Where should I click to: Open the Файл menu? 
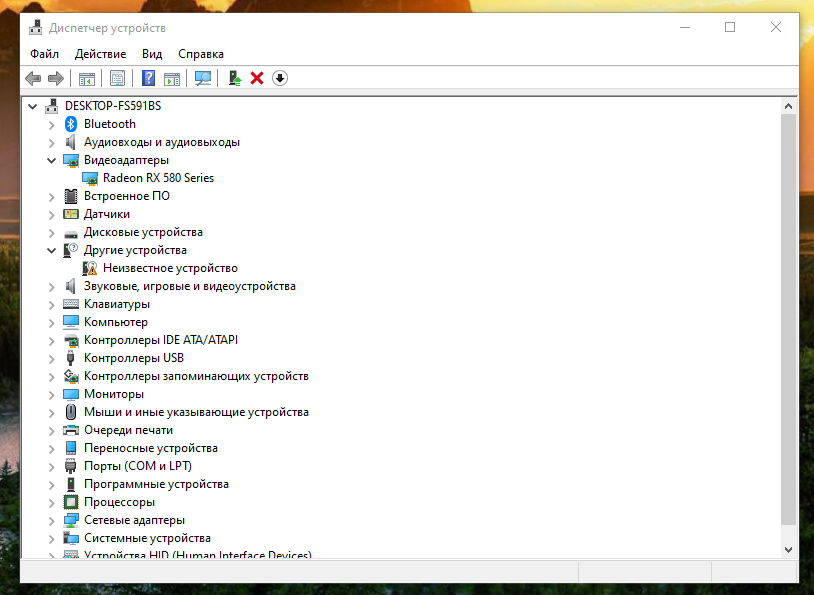click(44, 54)
